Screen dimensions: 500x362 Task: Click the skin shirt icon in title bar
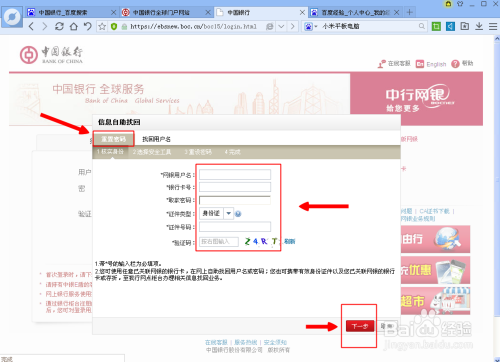460,4
